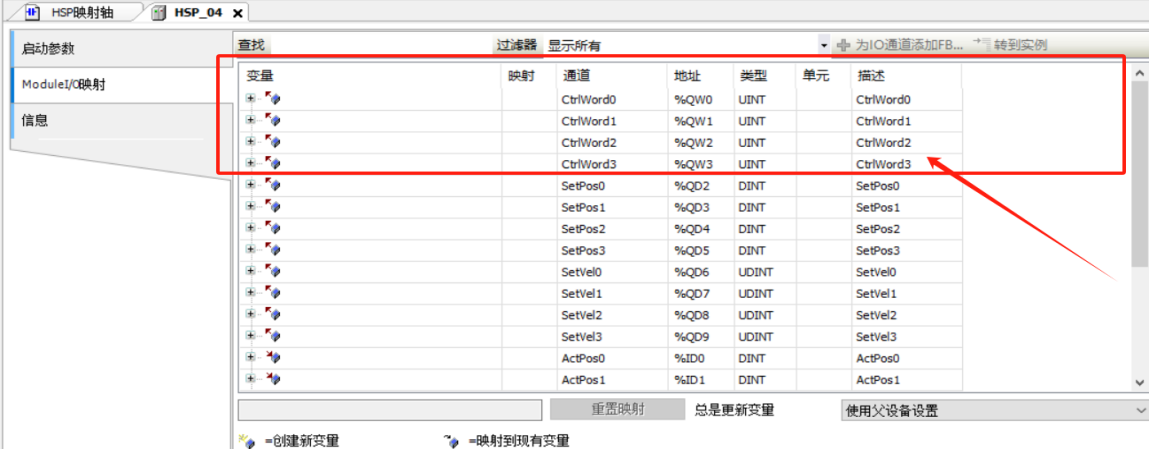This screenshot has width=1149, height=449.
Task: Click the output channel icon for SetPos0
Action: pyautogui.click(x=273, y=185)
